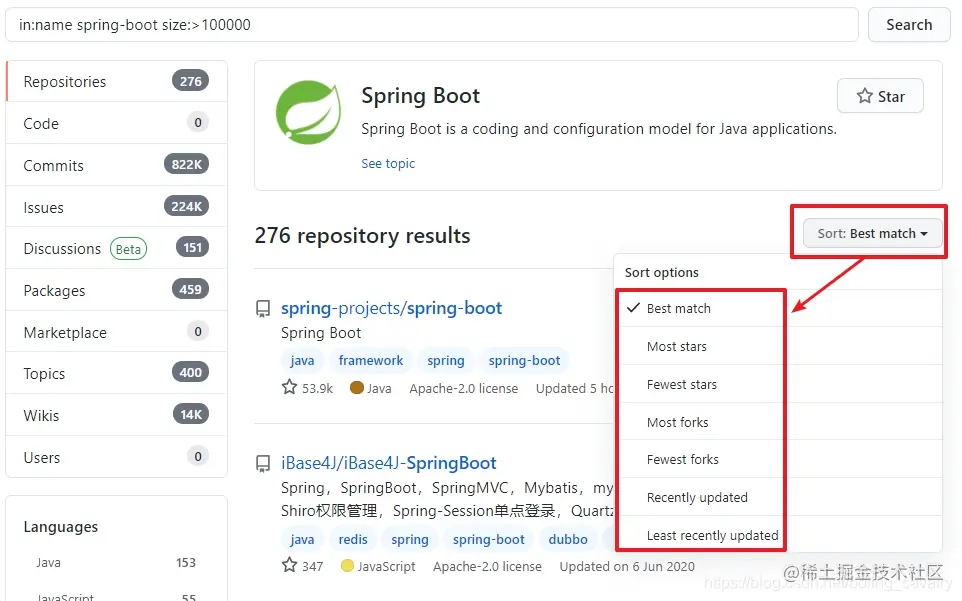Select the Wikis results filter
This screenshot has height=601, width=962.
tap(117, 415)
